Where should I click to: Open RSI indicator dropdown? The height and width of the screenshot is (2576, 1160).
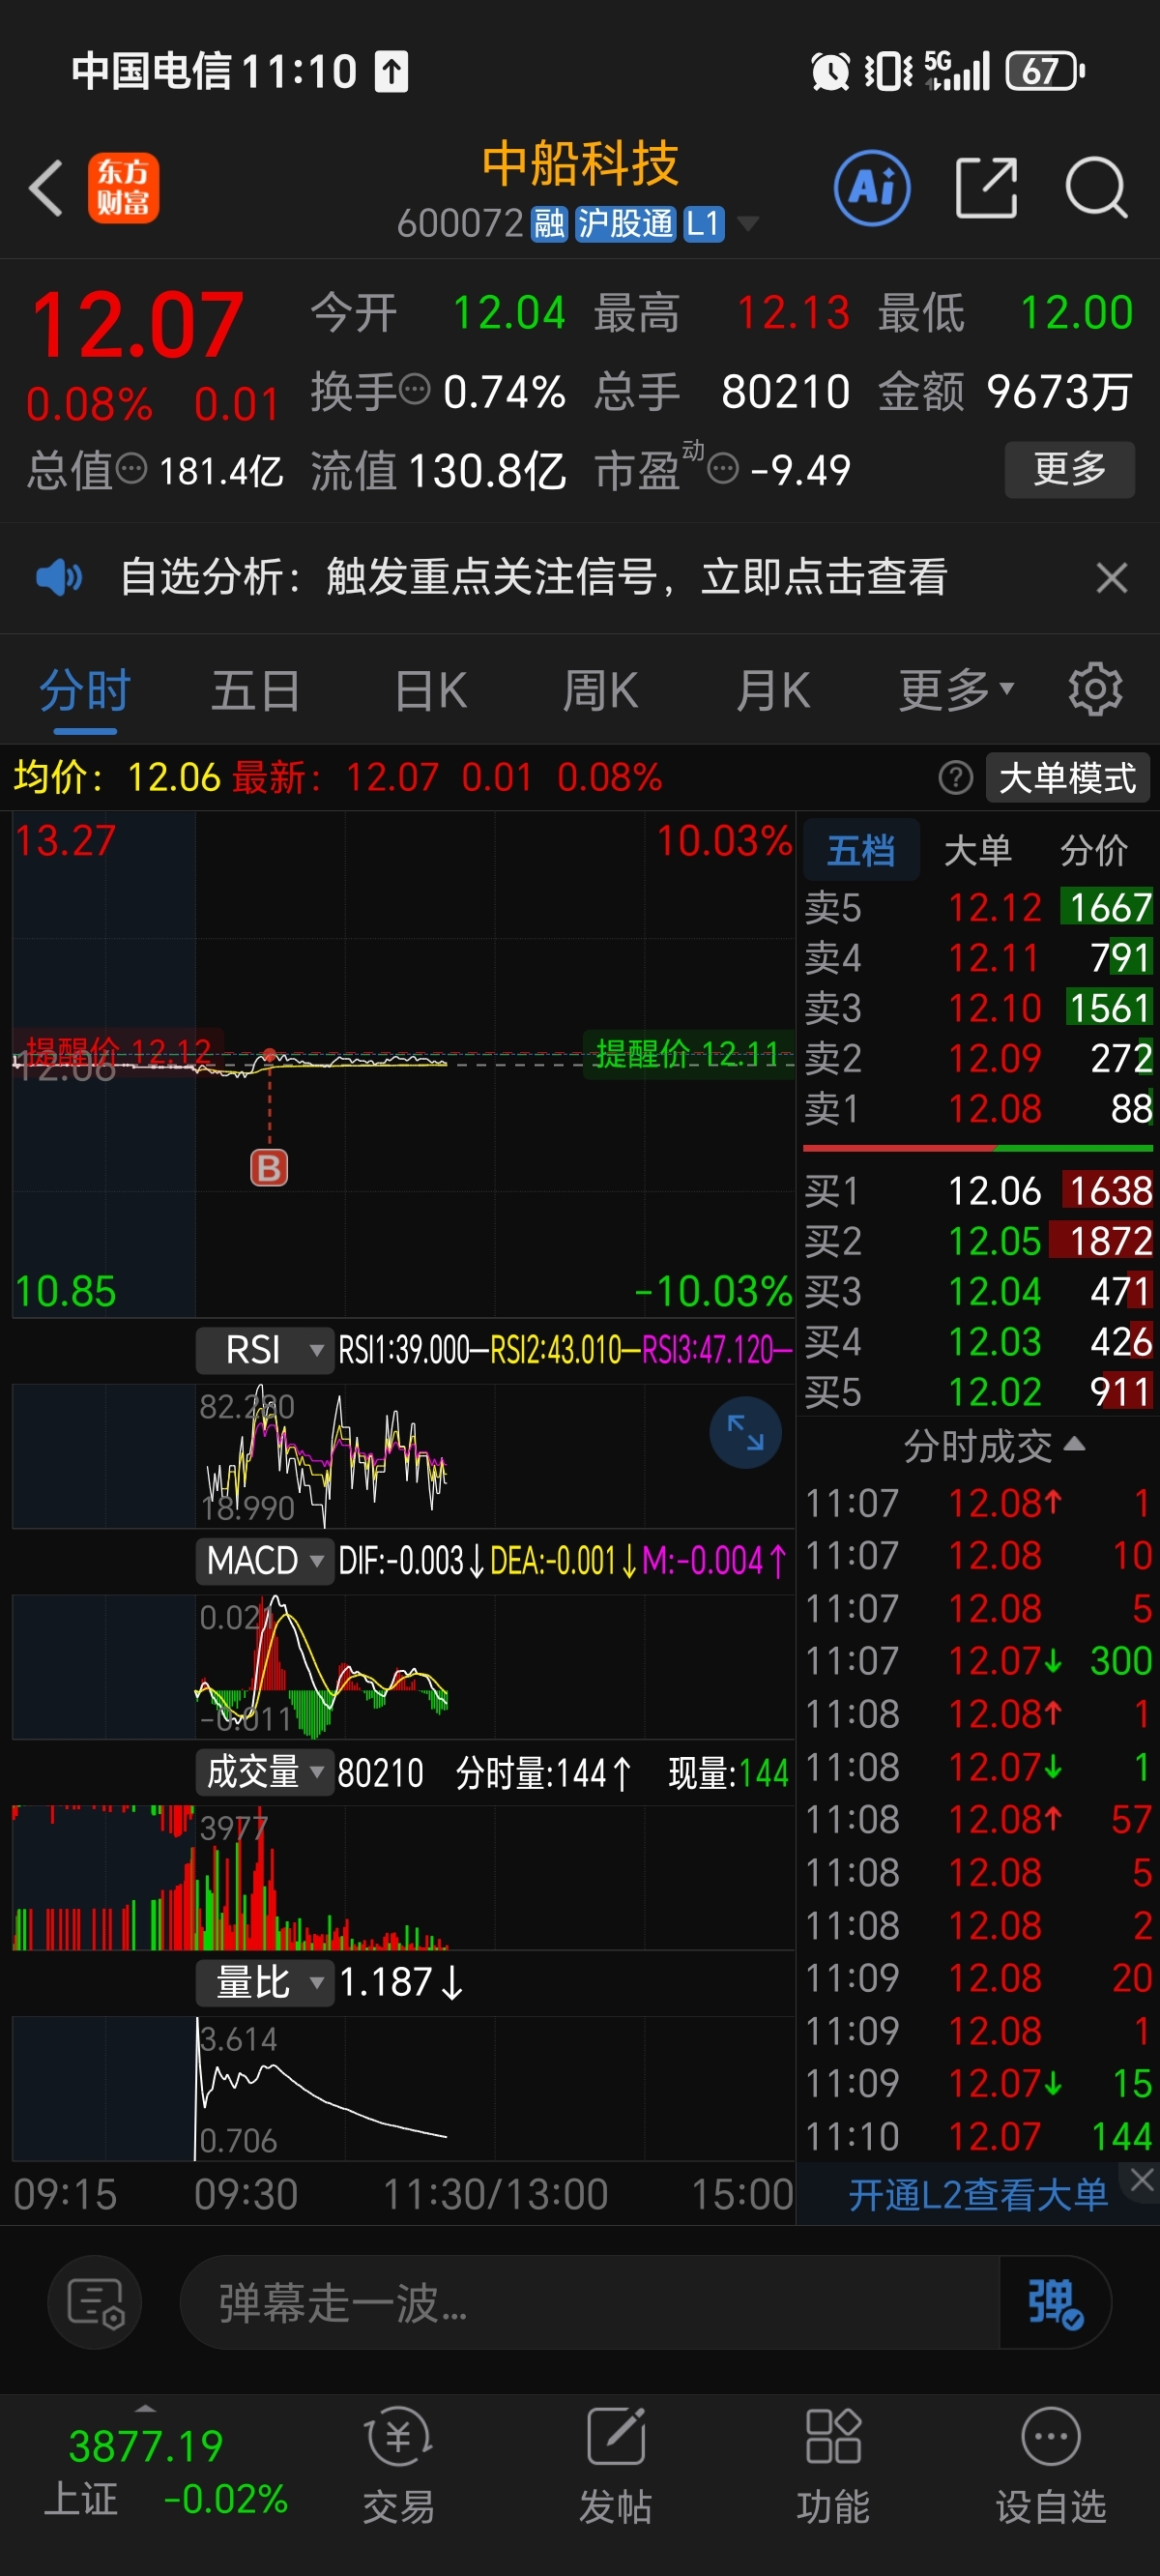(x=265, y=1350)
